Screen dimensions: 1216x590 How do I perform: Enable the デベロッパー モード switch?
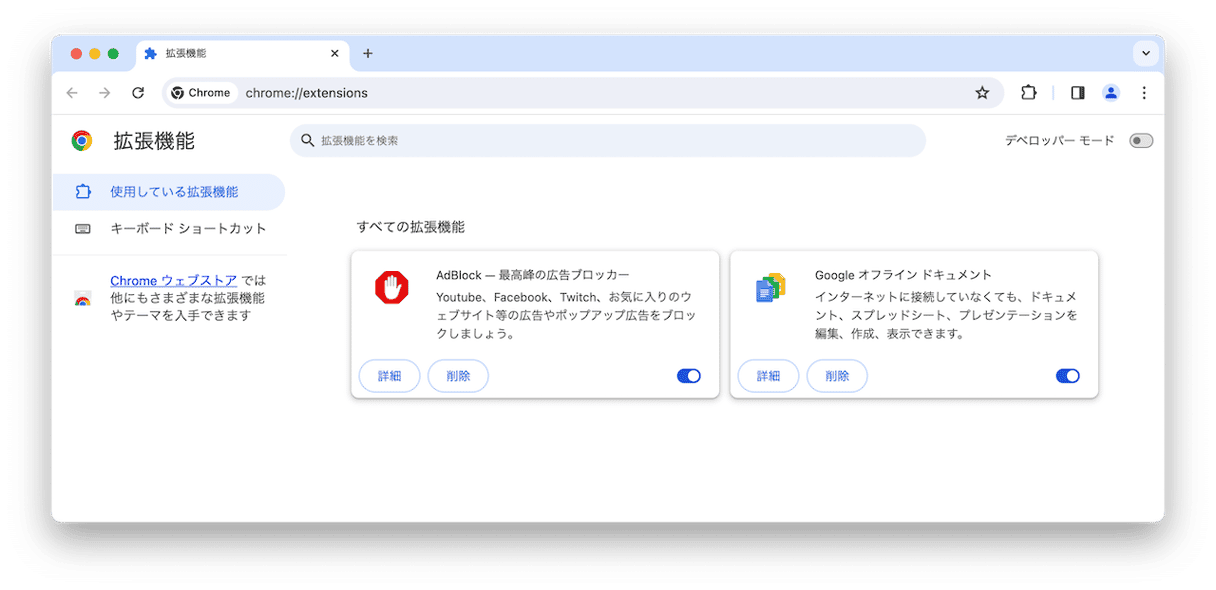[1141, 141]
